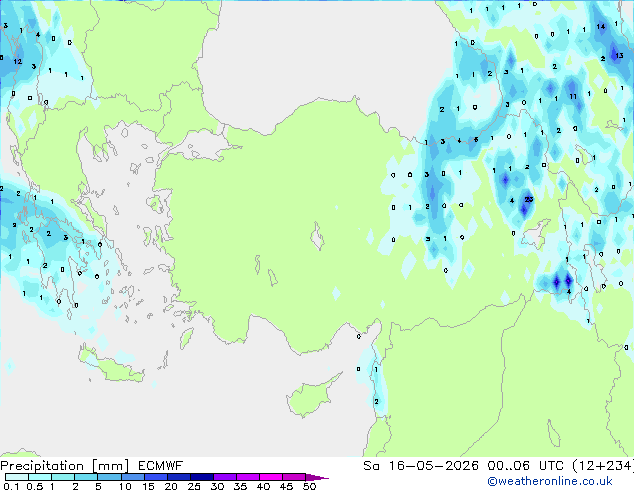This screenshot has width=634, height=490.
Task: Click the 20–25 mm legend color swatch
Action: (178, 477)
